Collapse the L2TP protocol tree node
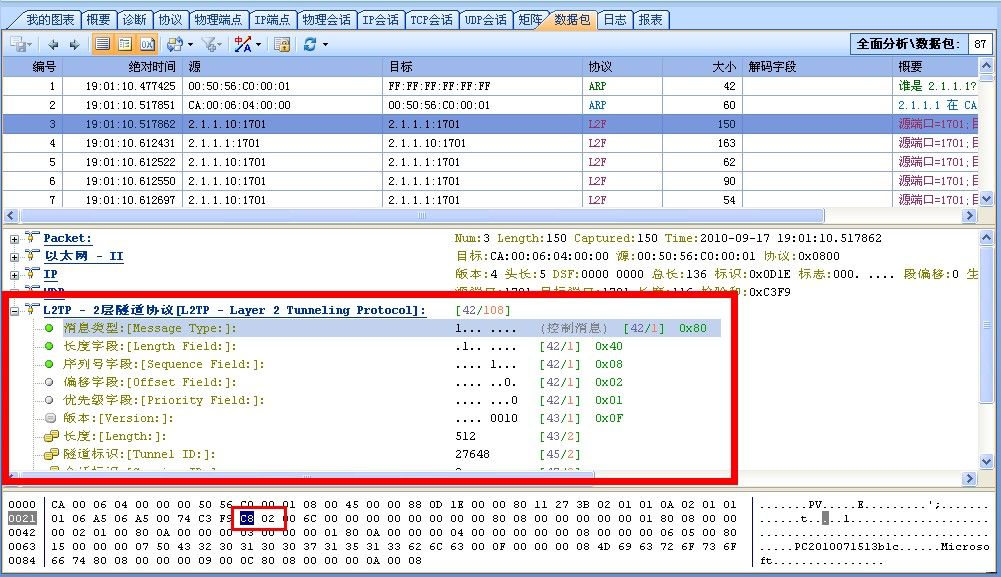This screenshot has height=577, width=1001. point(15,311)
